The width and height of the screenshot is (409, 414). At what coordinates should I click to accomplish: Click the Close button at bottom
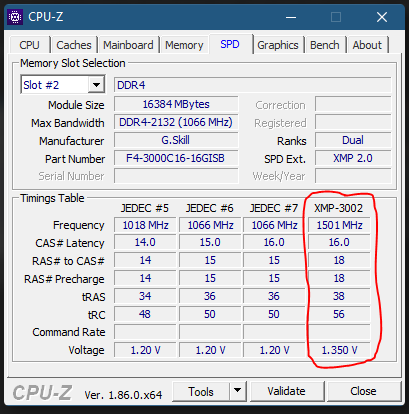pyautogui.click(x=363, y=391)
